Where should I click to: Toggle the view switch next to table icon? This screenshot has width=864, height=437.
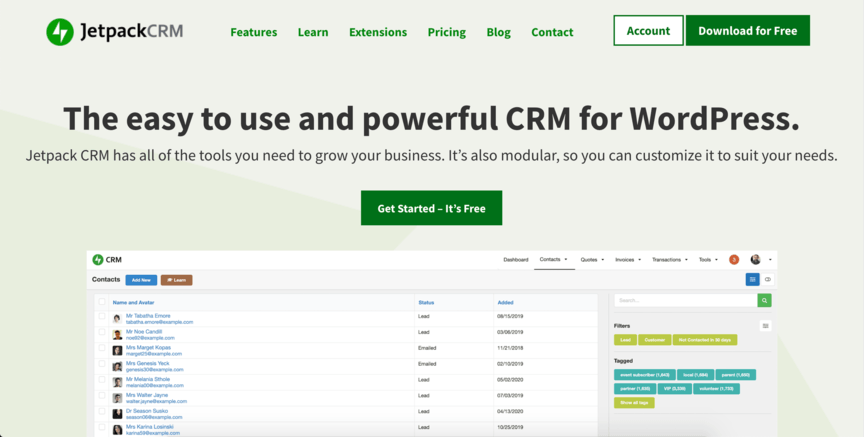coord(768,279)
